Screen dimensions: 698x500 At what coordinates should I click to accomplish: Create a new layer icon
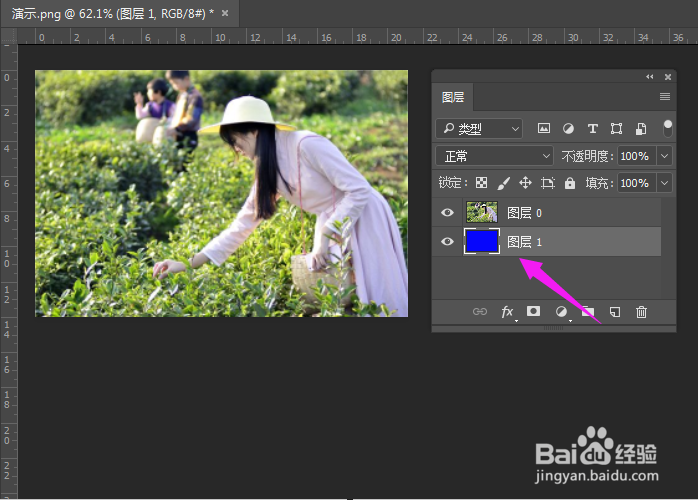click(615, 312)
